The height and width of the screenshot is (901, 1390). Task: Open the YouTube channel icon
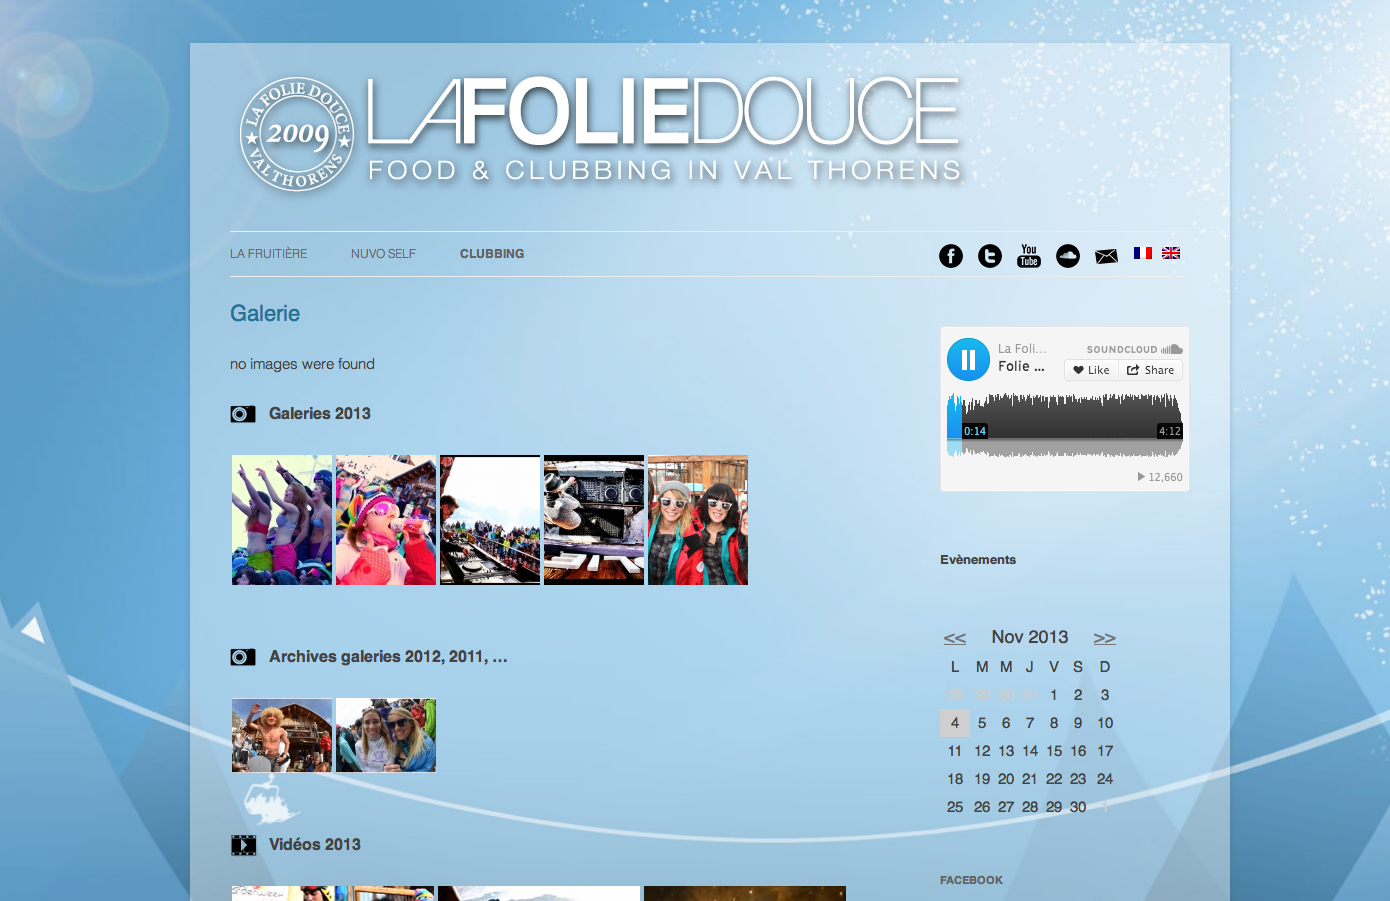tap(1029, 256)
